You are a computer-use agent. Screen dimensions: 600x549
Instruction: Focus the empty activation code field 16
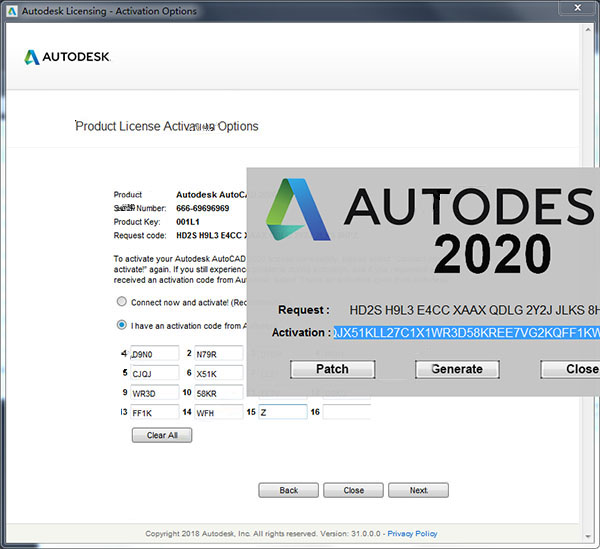pos(346,412)
